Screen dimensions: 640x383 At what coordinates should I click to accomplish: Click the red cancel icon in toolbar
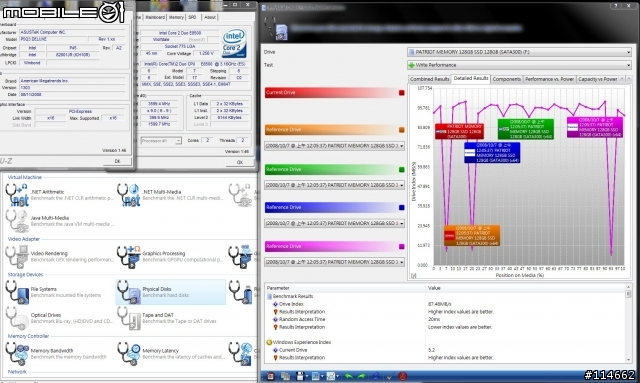[403, 376]
